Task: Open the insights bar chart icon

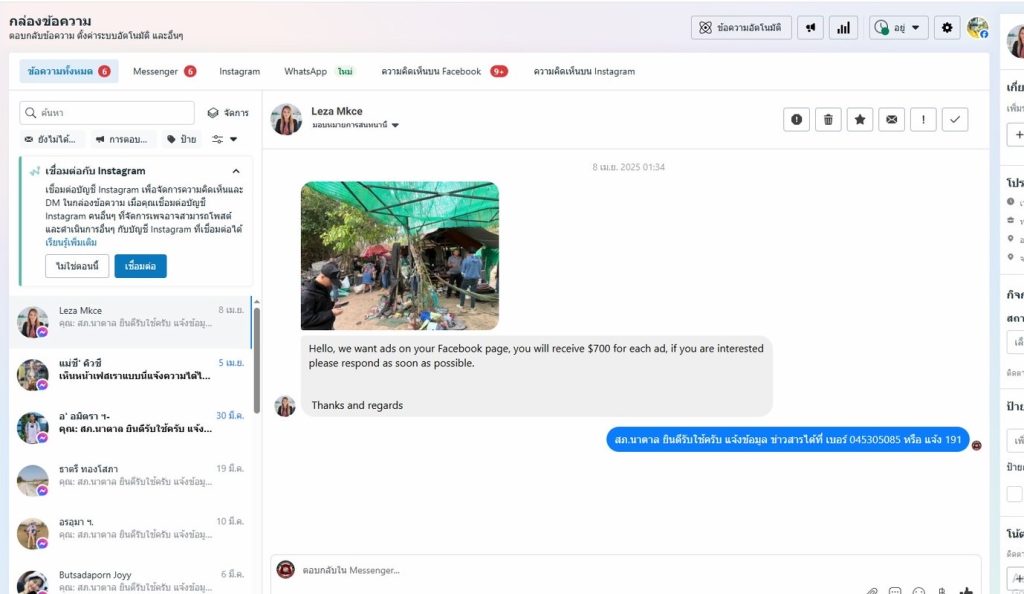Action: pyautogui.click(x=843, y=28)
